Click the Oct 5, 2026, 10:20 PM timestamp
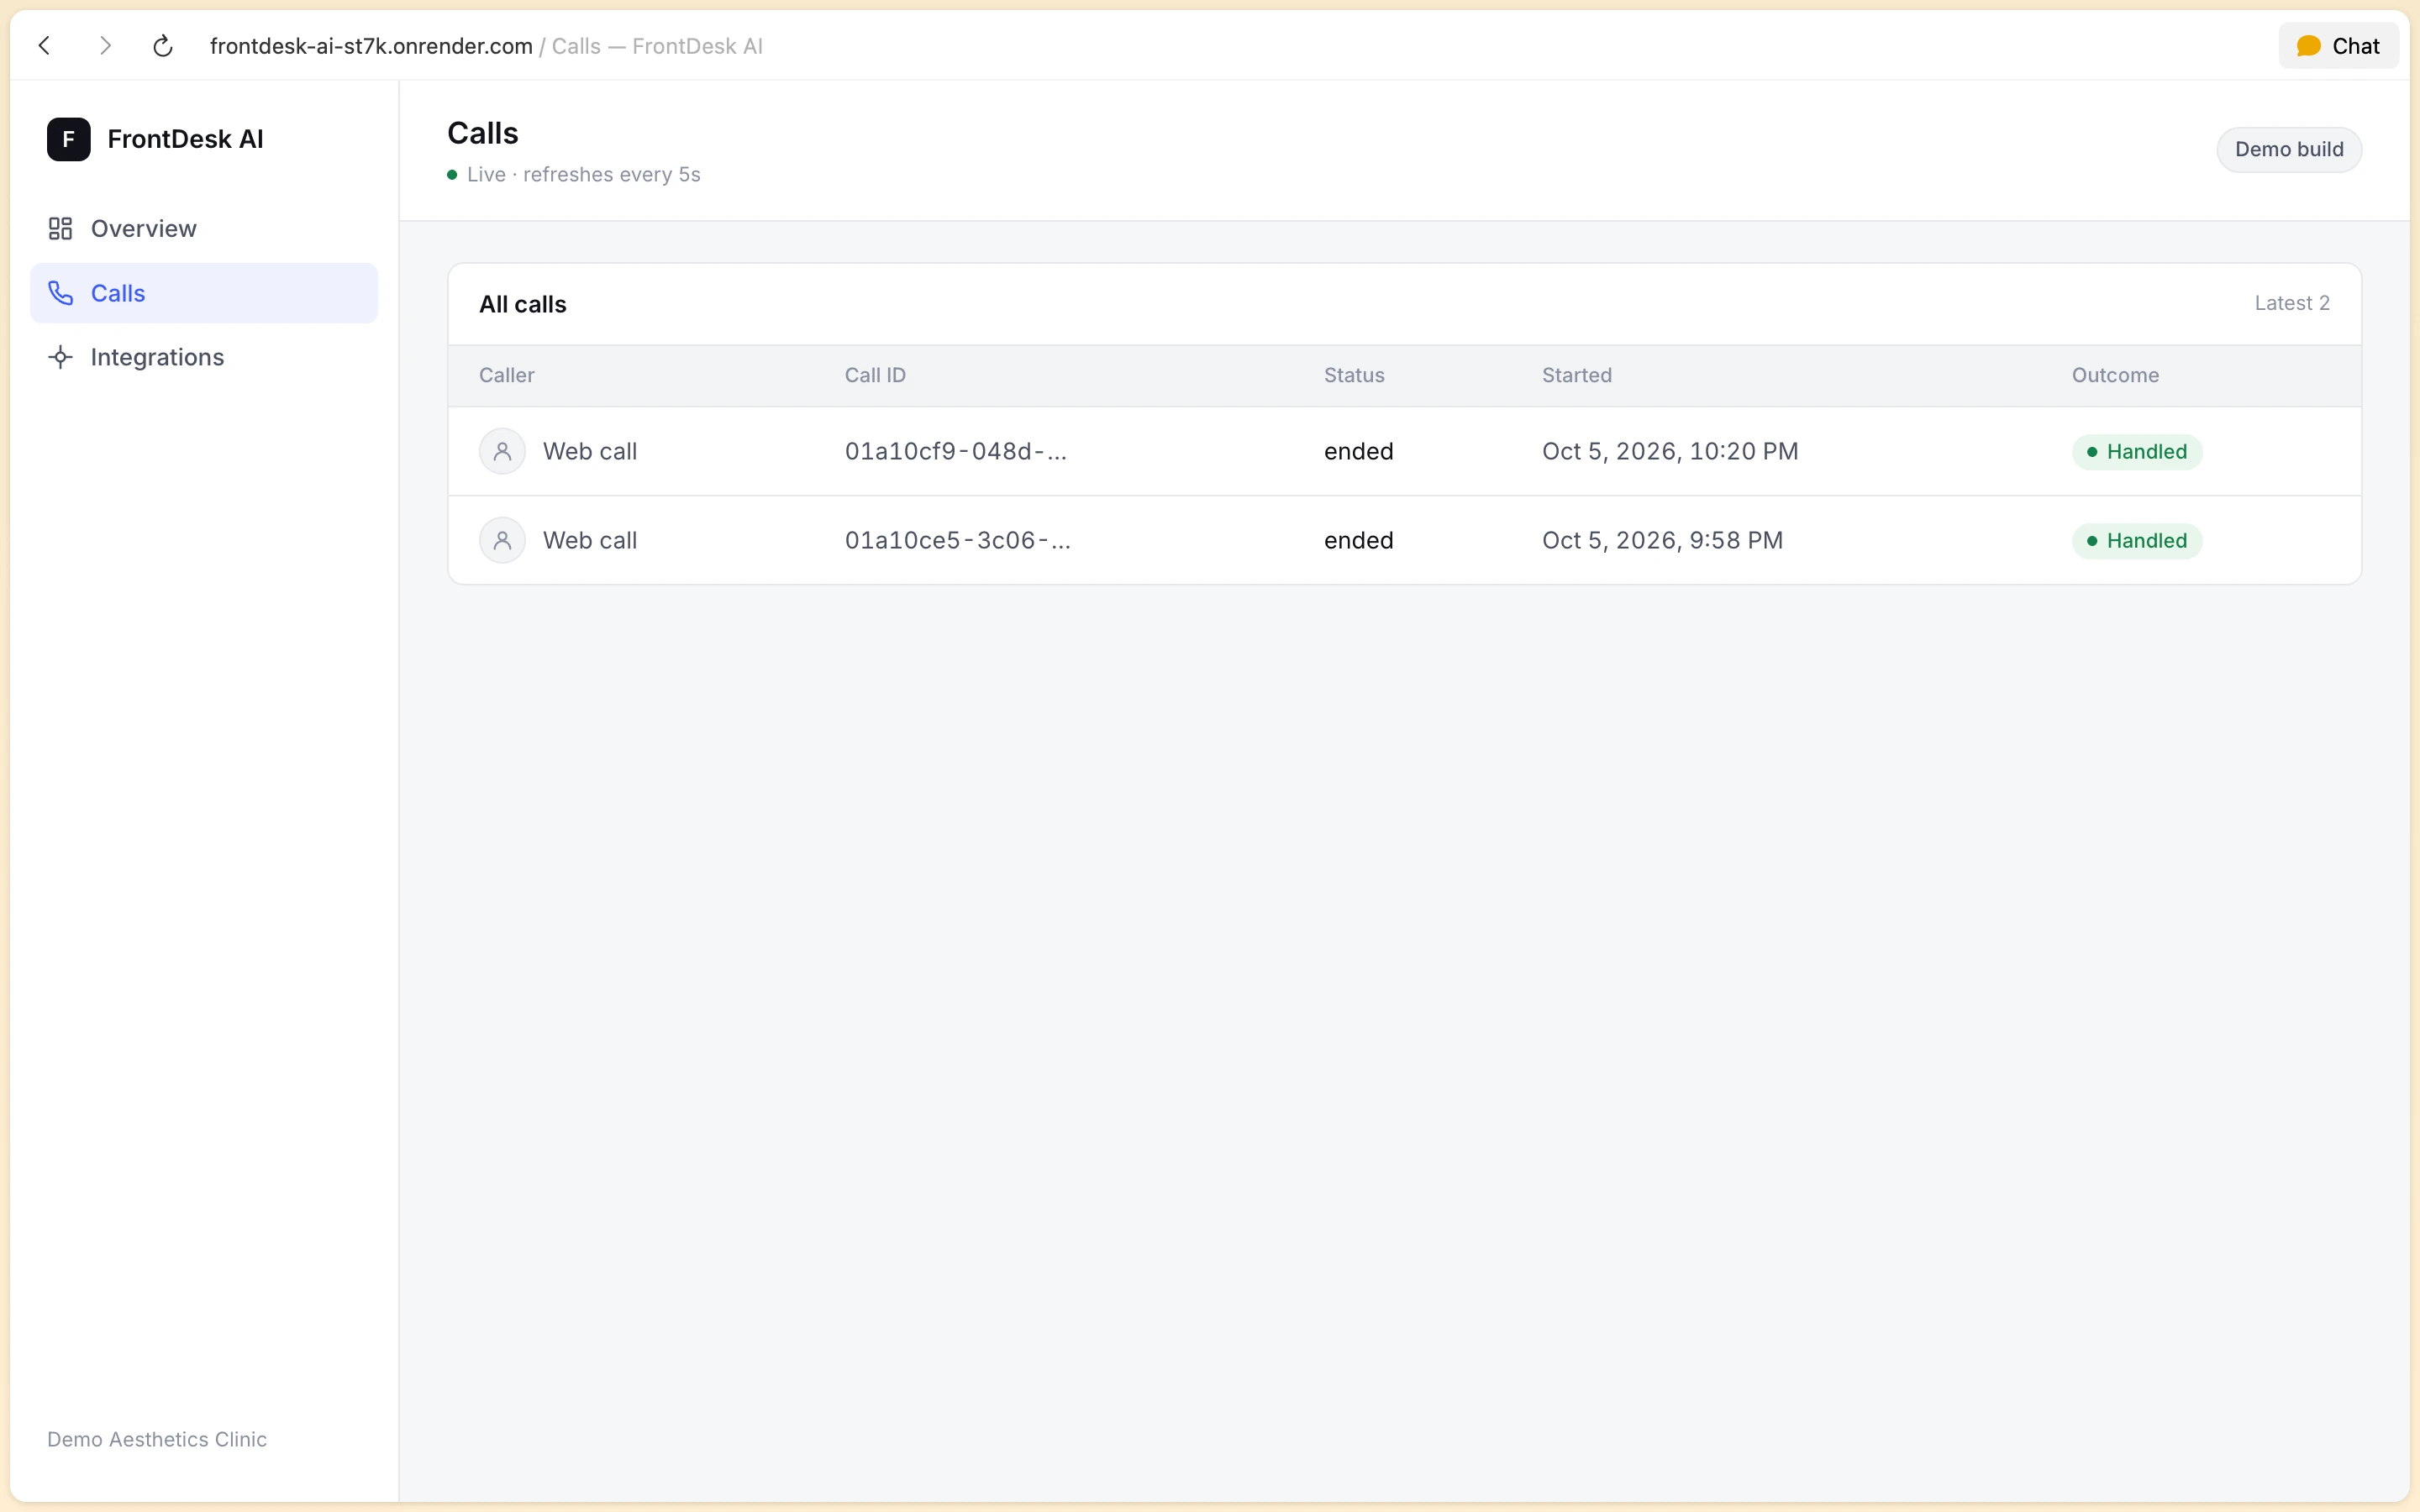Screen dimensions: 2420x1512 pos(1670,452)
